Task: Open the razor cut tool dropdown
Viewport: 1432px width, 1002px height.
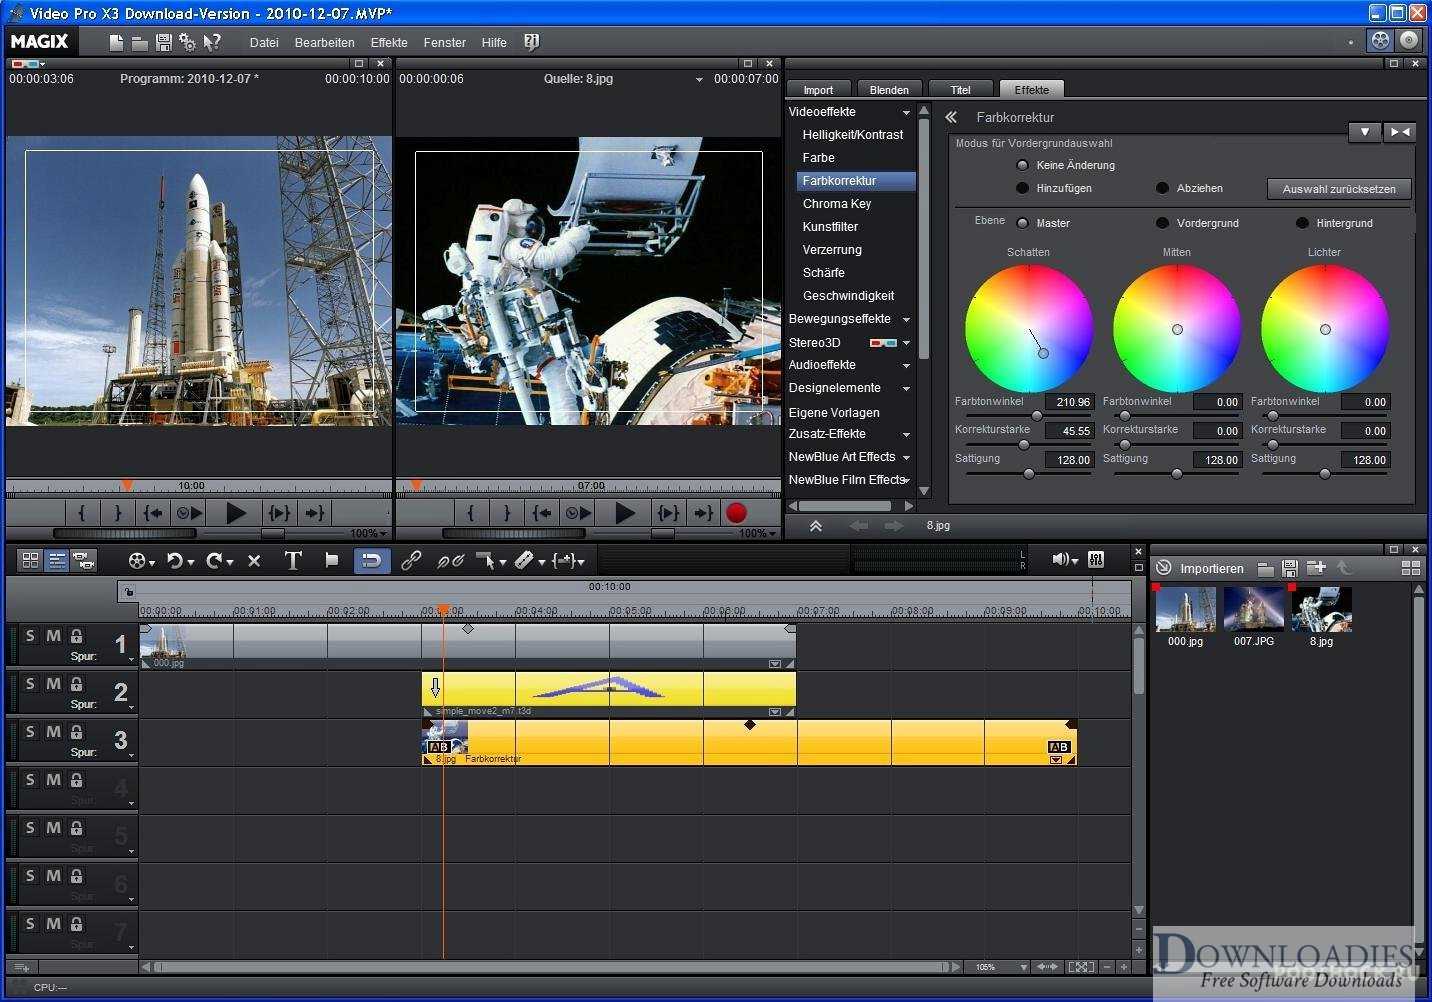Action: coord(530,561)
